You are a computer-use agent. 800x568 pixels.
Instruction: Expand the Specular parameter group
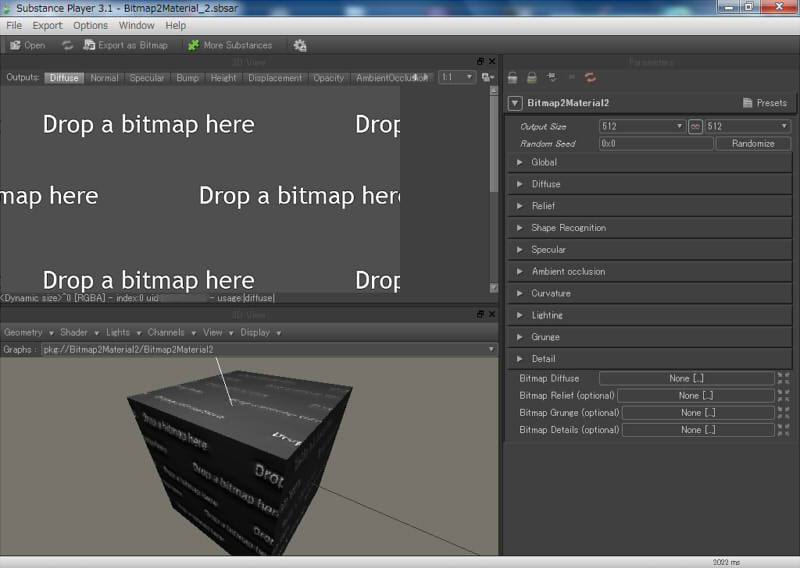pyautogui.click(x=649, y=250)
